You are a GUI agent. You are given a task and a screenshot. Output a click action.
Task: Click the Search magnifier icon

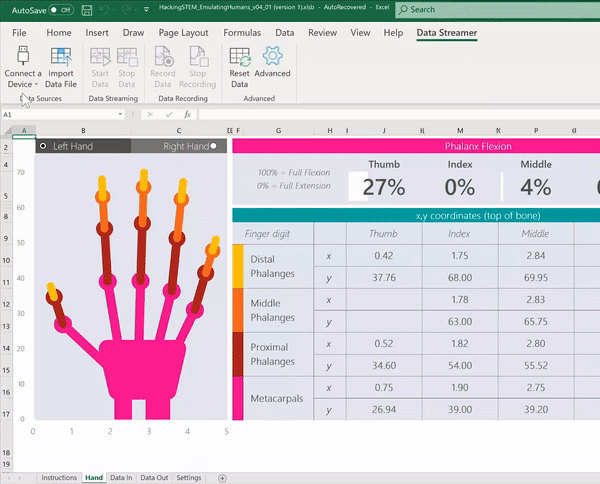coord(403,10)
